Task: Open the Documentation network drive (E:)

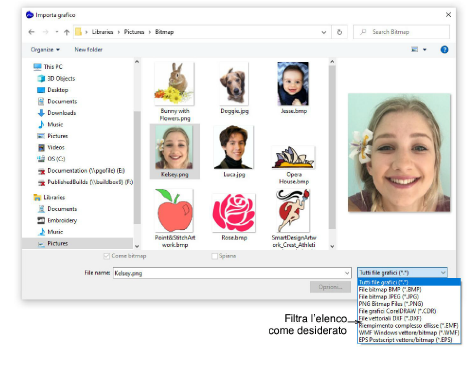Action: click(x=81, y=170)
